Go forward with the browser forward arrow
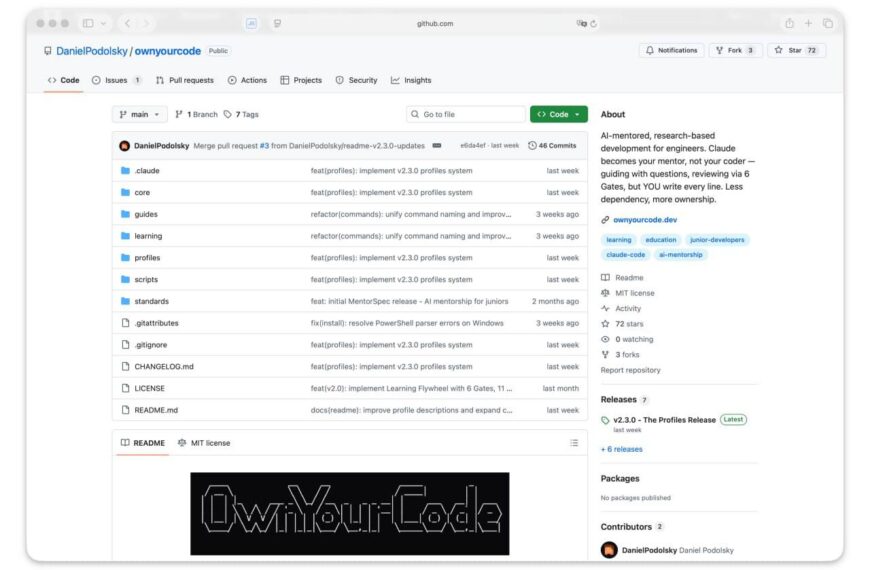 tap(146, 23)
